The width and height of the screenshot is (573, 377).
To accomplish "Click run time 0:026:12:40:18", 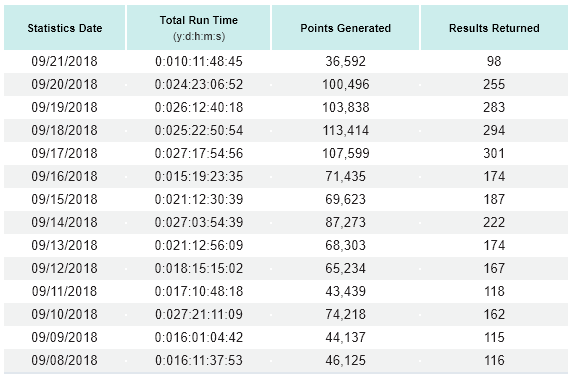I will tap(199, 107).
